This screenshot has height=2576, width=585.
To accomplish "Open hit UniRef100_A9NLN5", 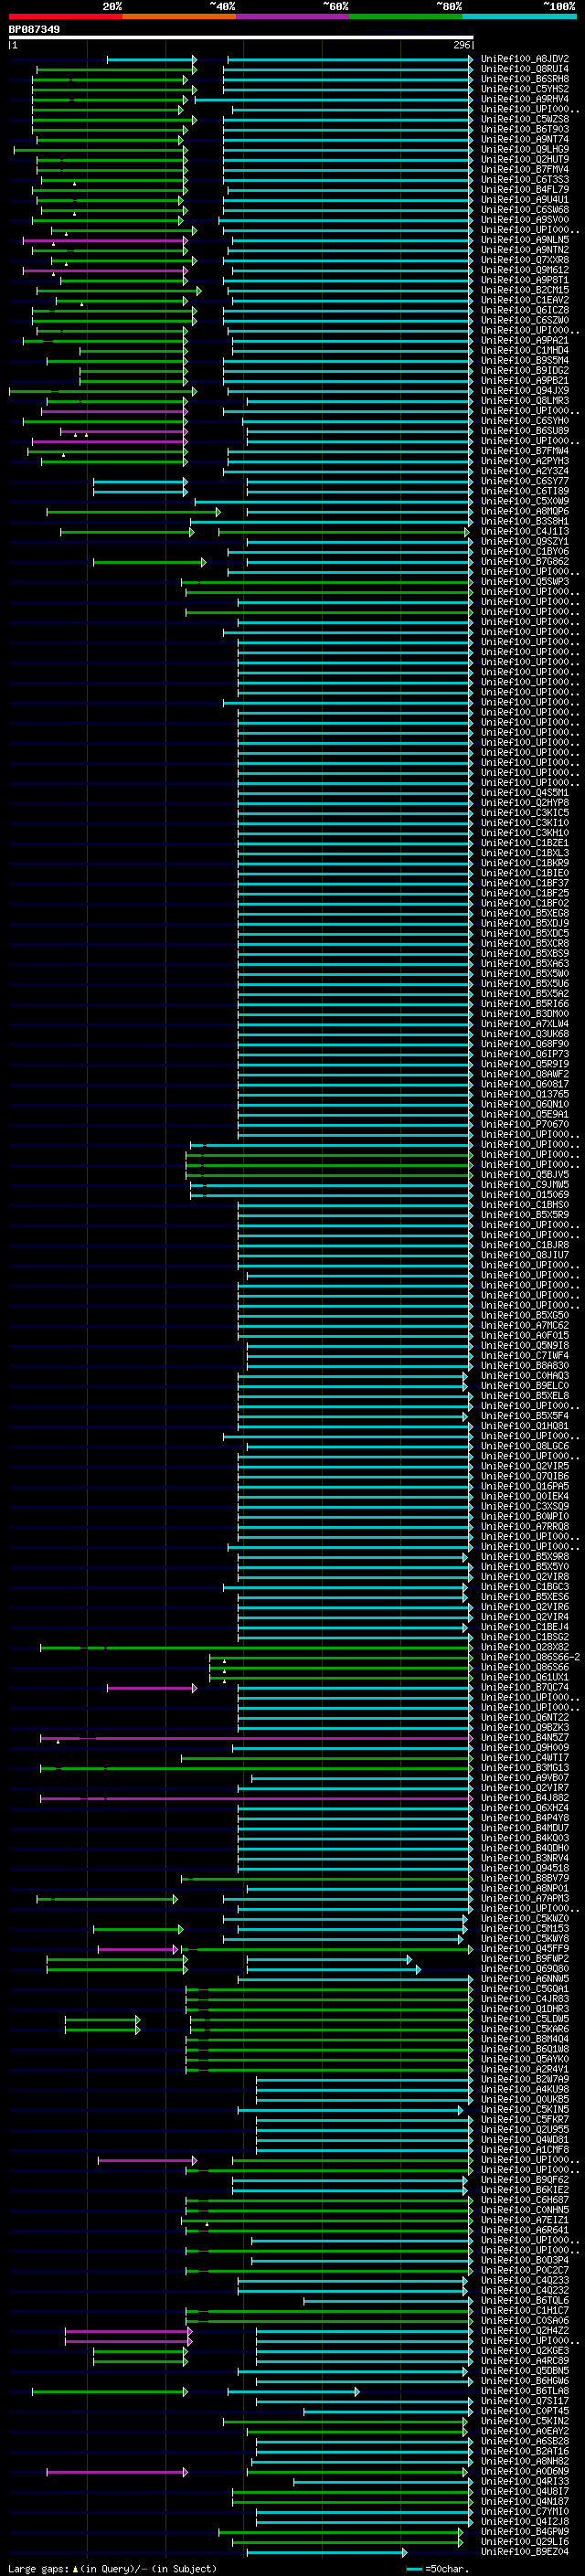I will [x=525, y=240].
